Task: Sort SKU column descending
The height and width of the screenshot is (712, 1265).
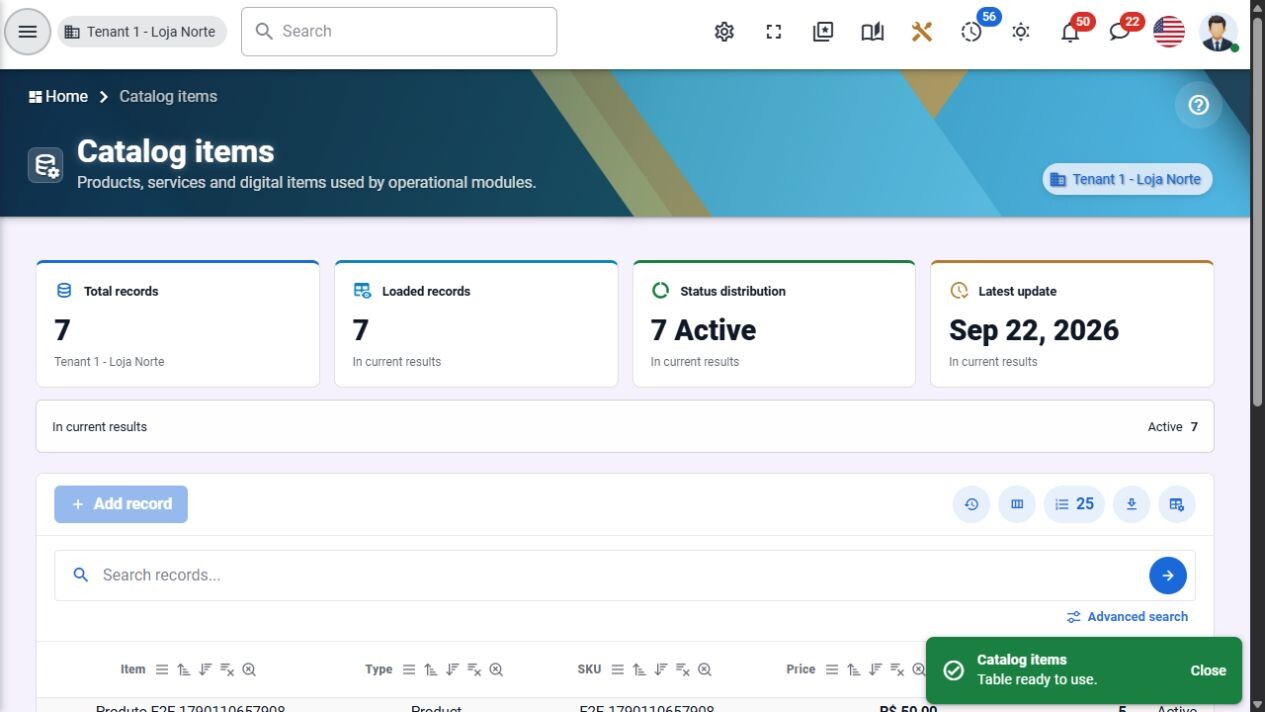Action: coord(661,670)
